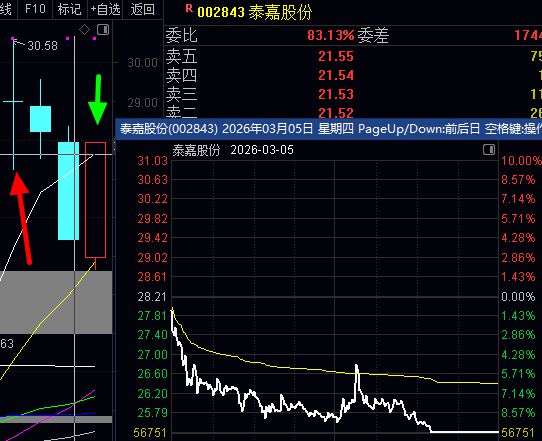
Task: Click the intraday popup title bar
Action: [328, 129]
